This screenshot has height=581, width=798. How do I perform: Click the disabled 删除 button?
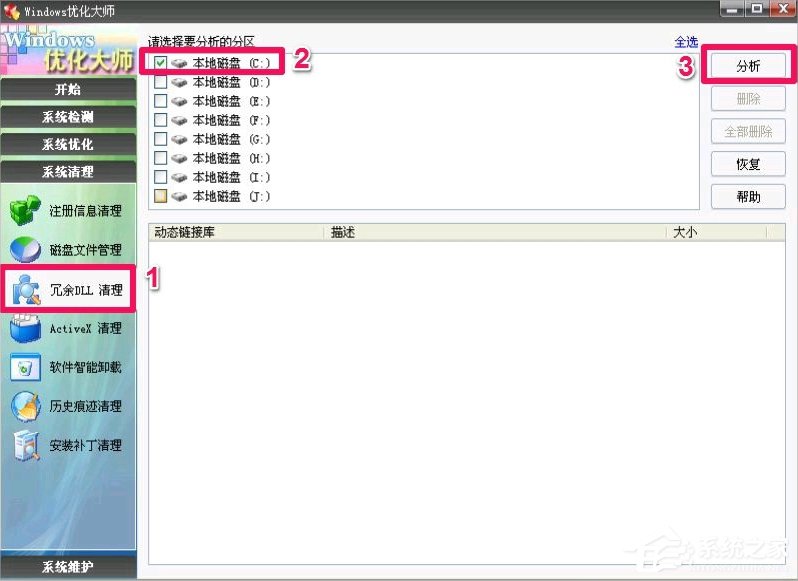click(x=748, y=99)
